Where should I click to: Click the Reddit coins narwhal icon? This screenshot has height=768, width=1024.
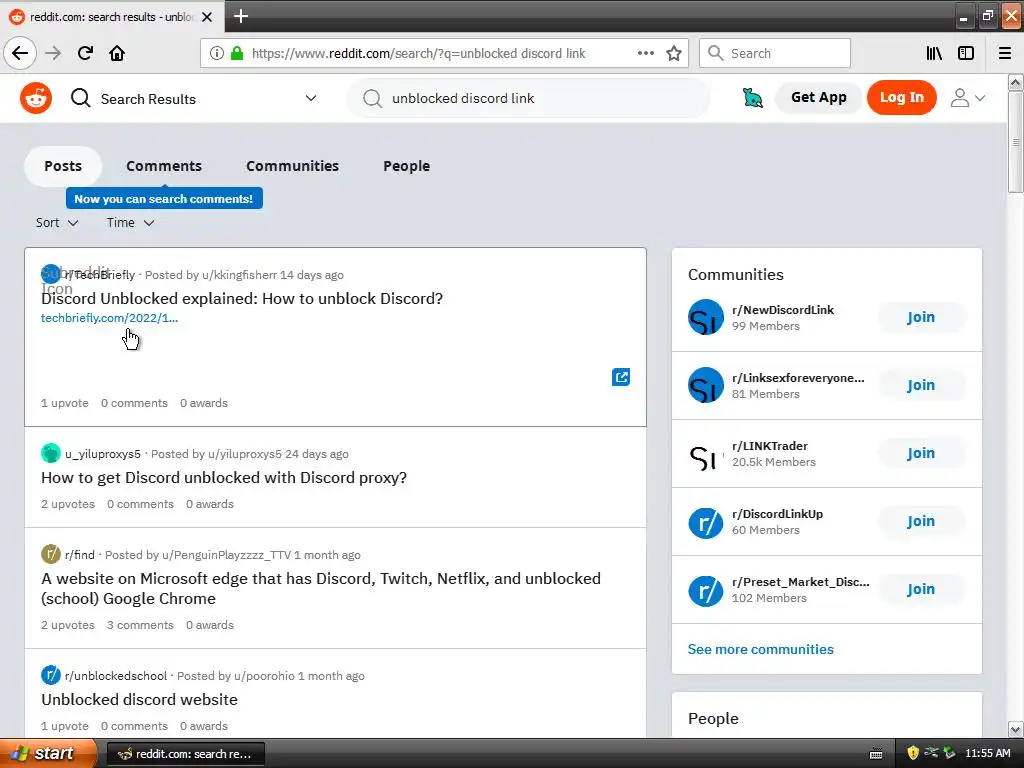(752, 98)
